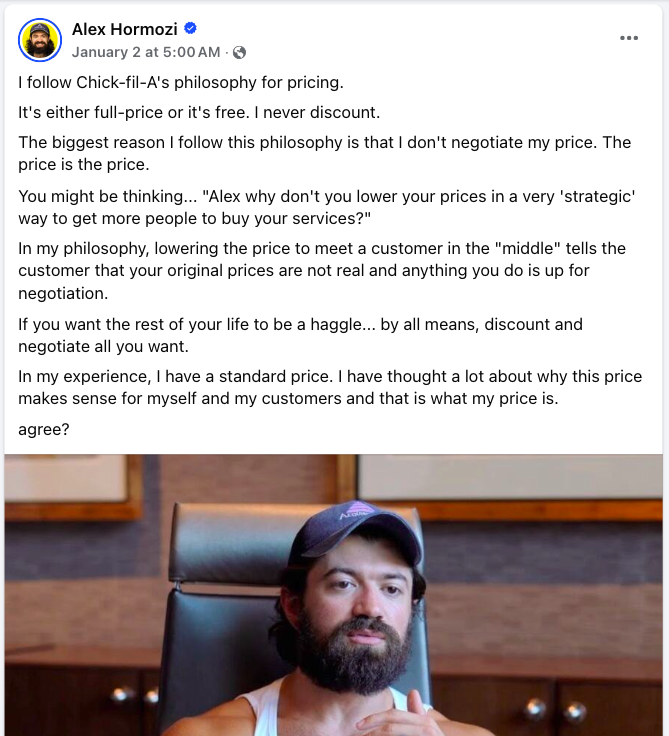Click the paragraph starting "In my philosophy"
Viewport: 669px width, 736px height.
[x=324, y=275]
